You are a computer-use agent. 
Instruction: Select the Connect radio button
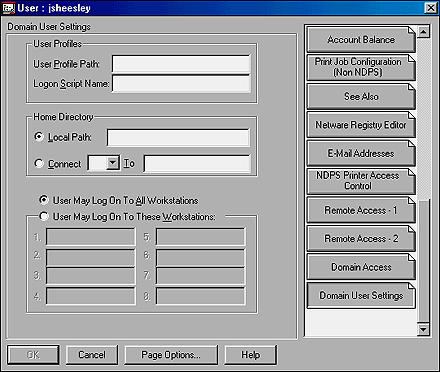point(39,163)
